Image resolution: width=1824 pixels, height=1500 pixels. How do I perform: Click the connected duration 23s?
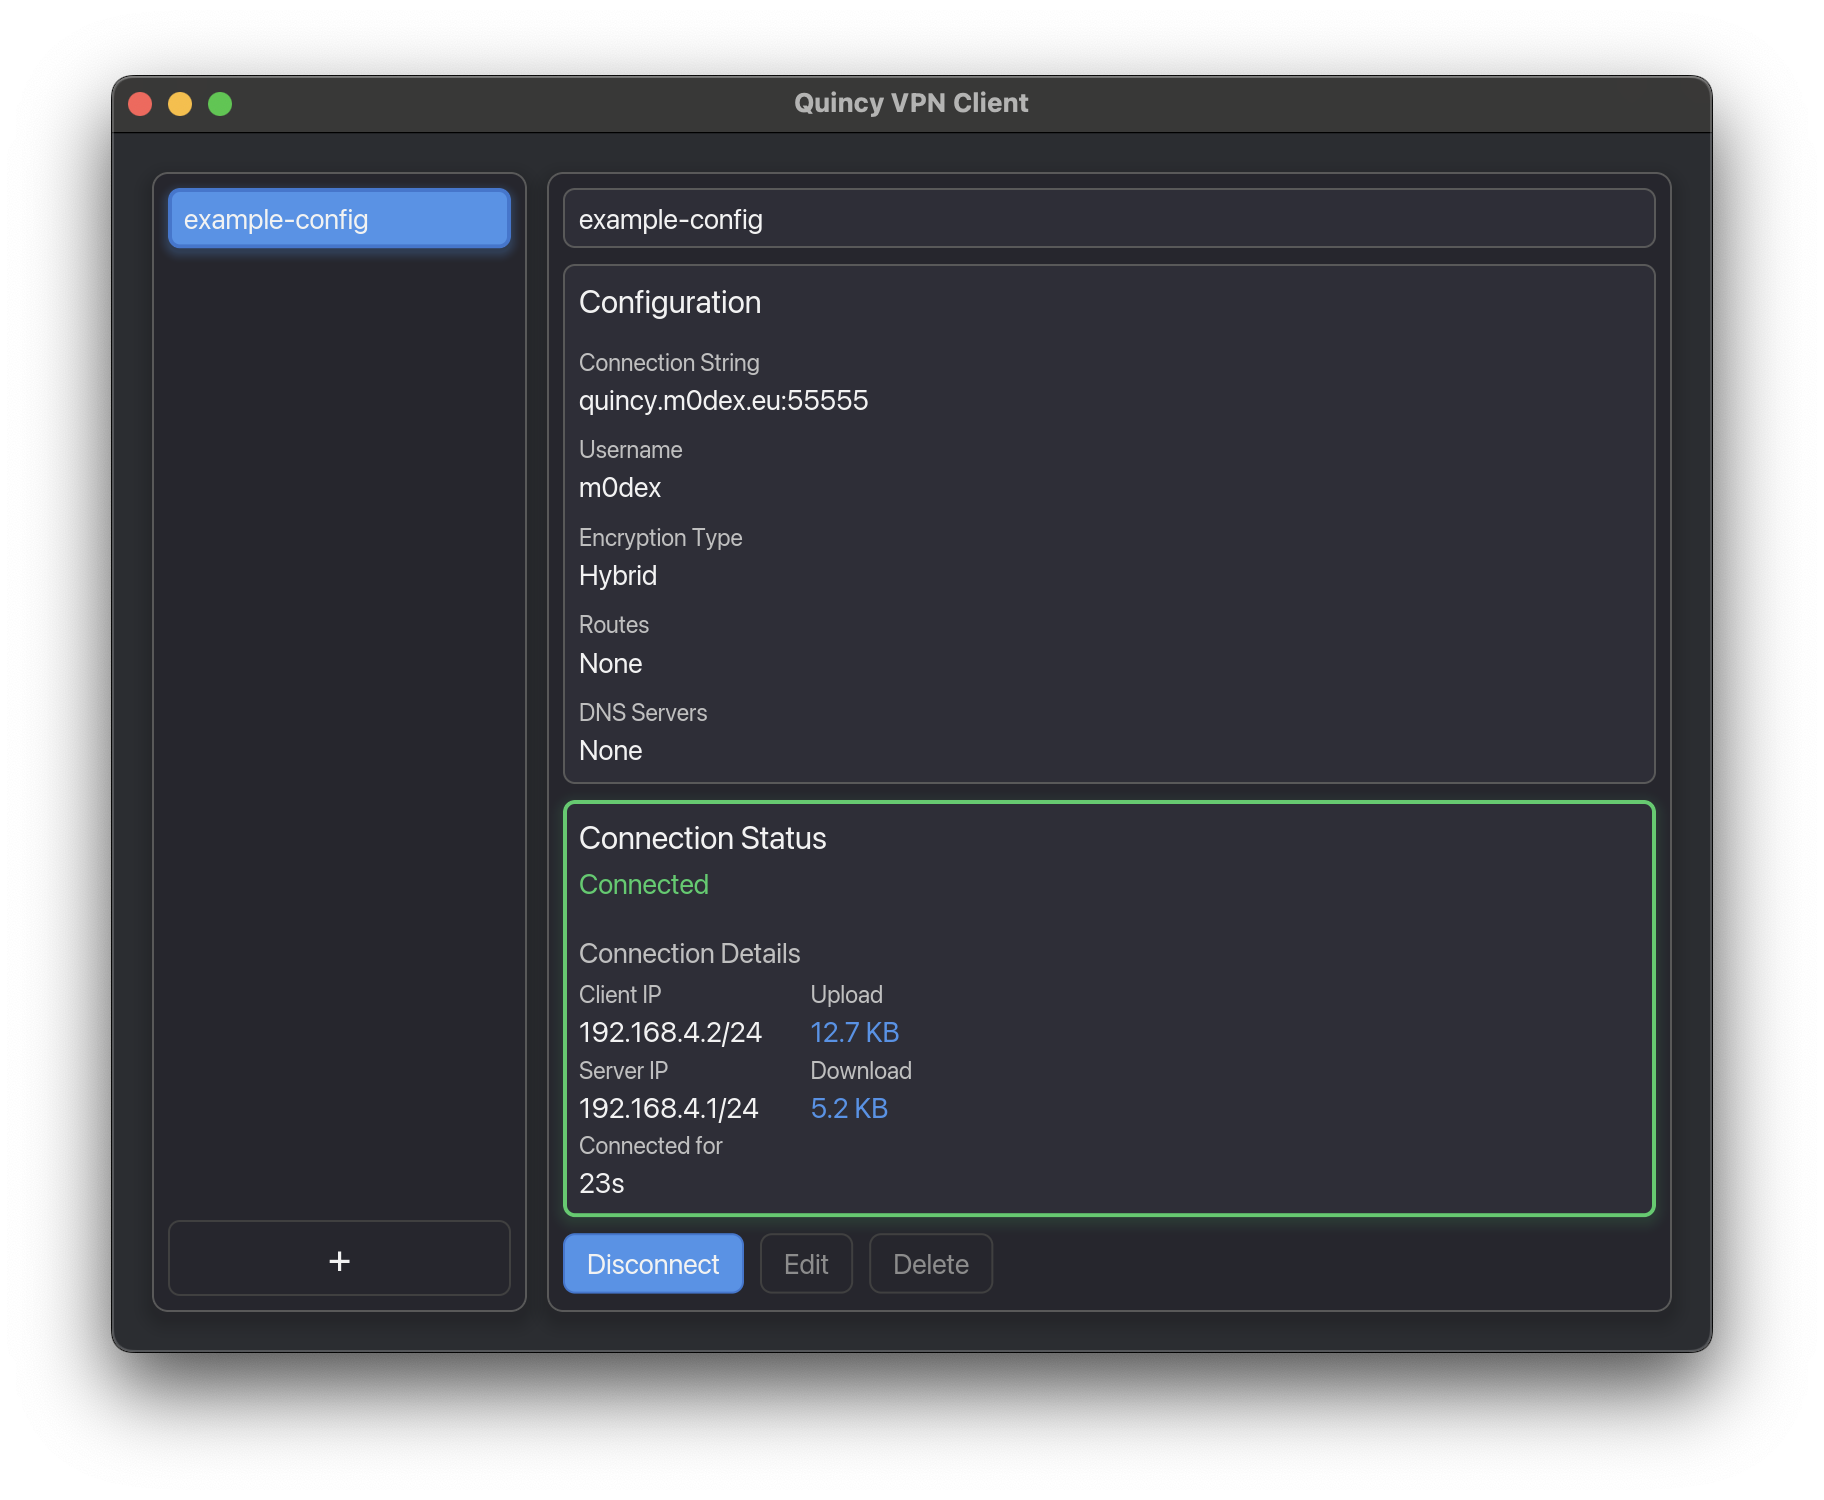click(x=602, y=1184)
